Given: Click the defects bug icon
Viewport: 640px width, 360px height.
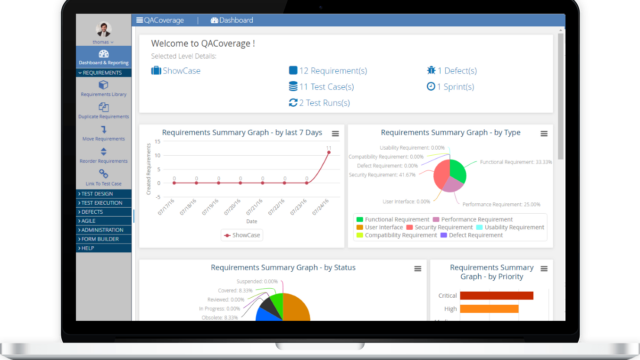Looking at the screenshot, I should pos(431,70).
